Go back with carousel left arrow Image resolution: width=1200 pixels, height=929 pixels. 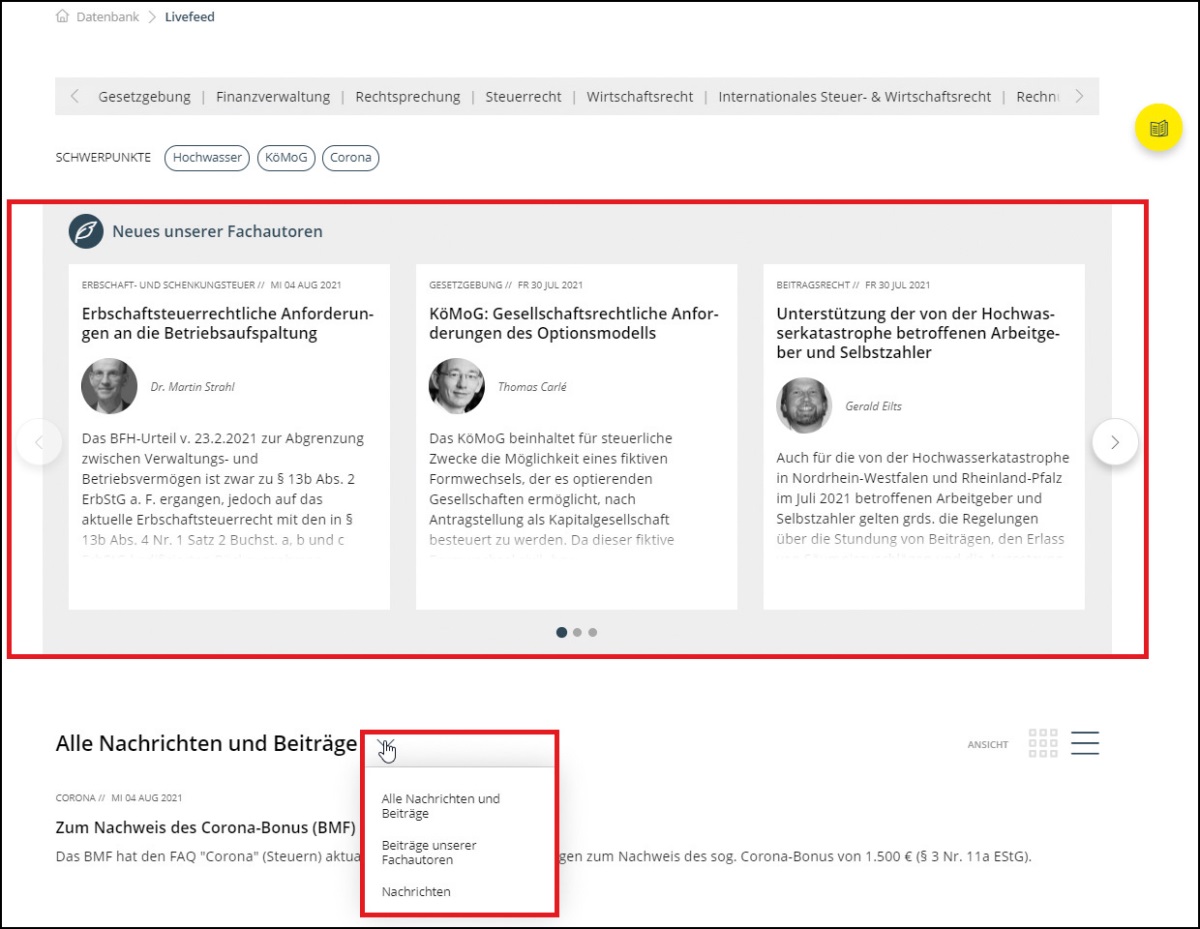(x=40, y=442)
